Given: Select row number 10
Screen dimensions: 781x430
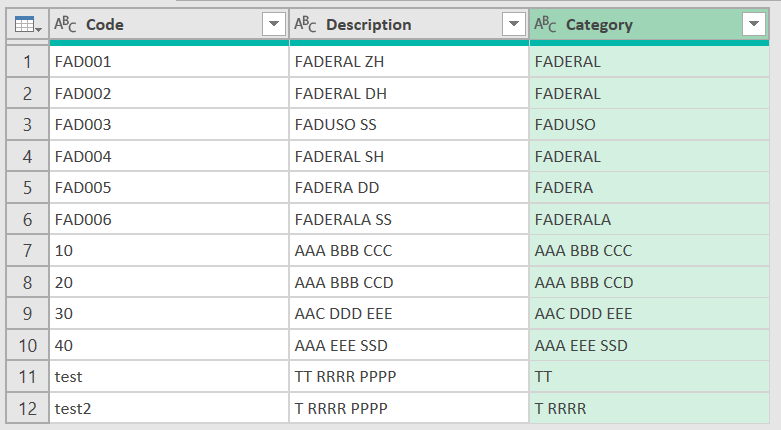Looking at the screenshot, I should [27, 345].
